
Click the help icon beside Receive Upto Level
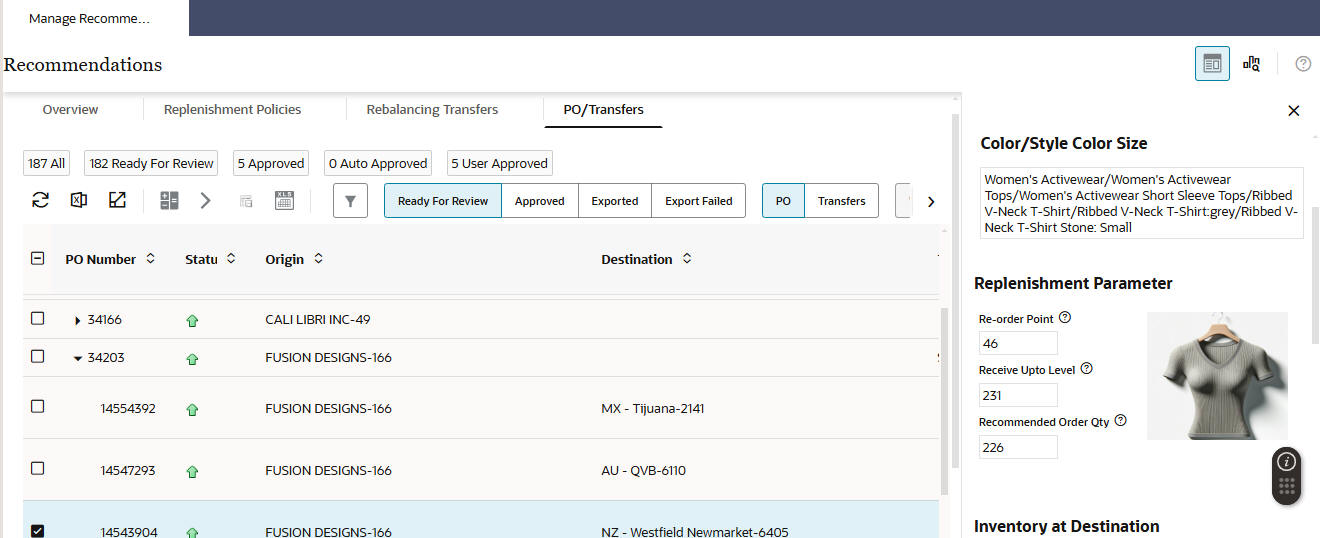pyautogui.click(x=1086, y=369)
